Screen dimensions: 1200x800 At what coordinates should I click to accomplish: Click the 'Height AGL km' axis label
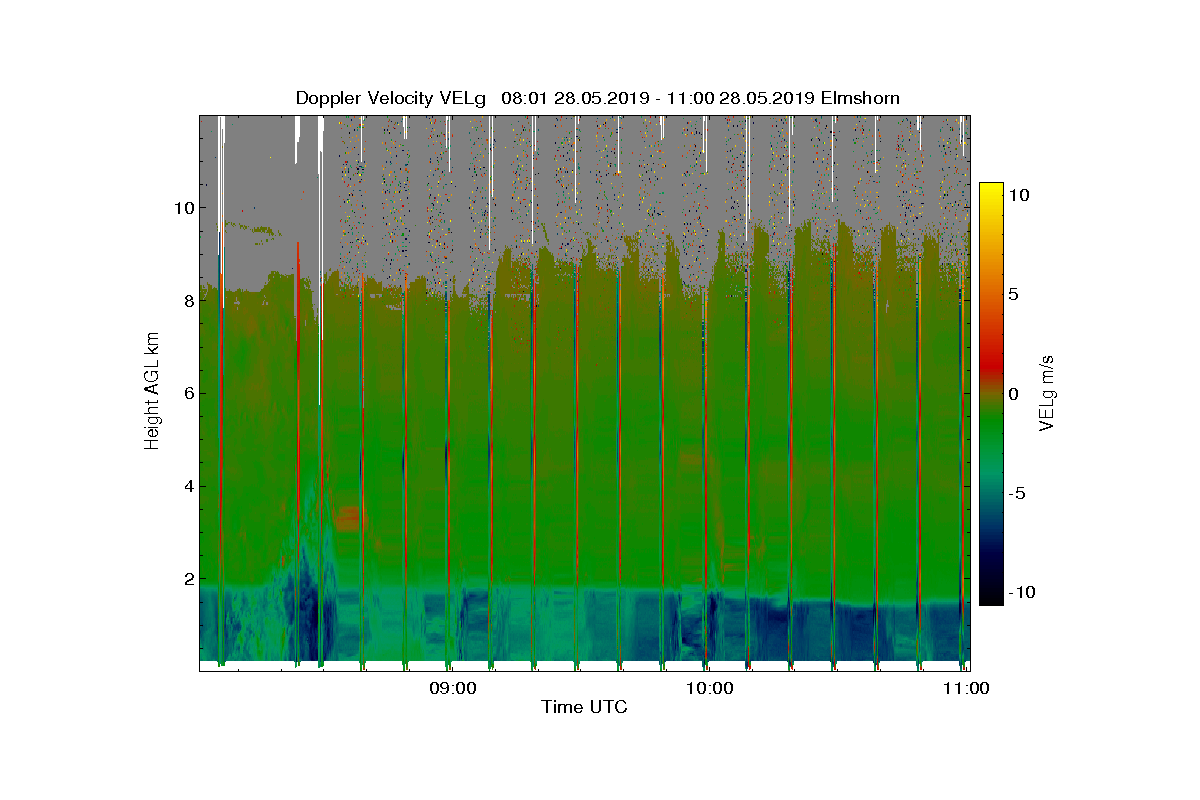(x=152, y=393)
